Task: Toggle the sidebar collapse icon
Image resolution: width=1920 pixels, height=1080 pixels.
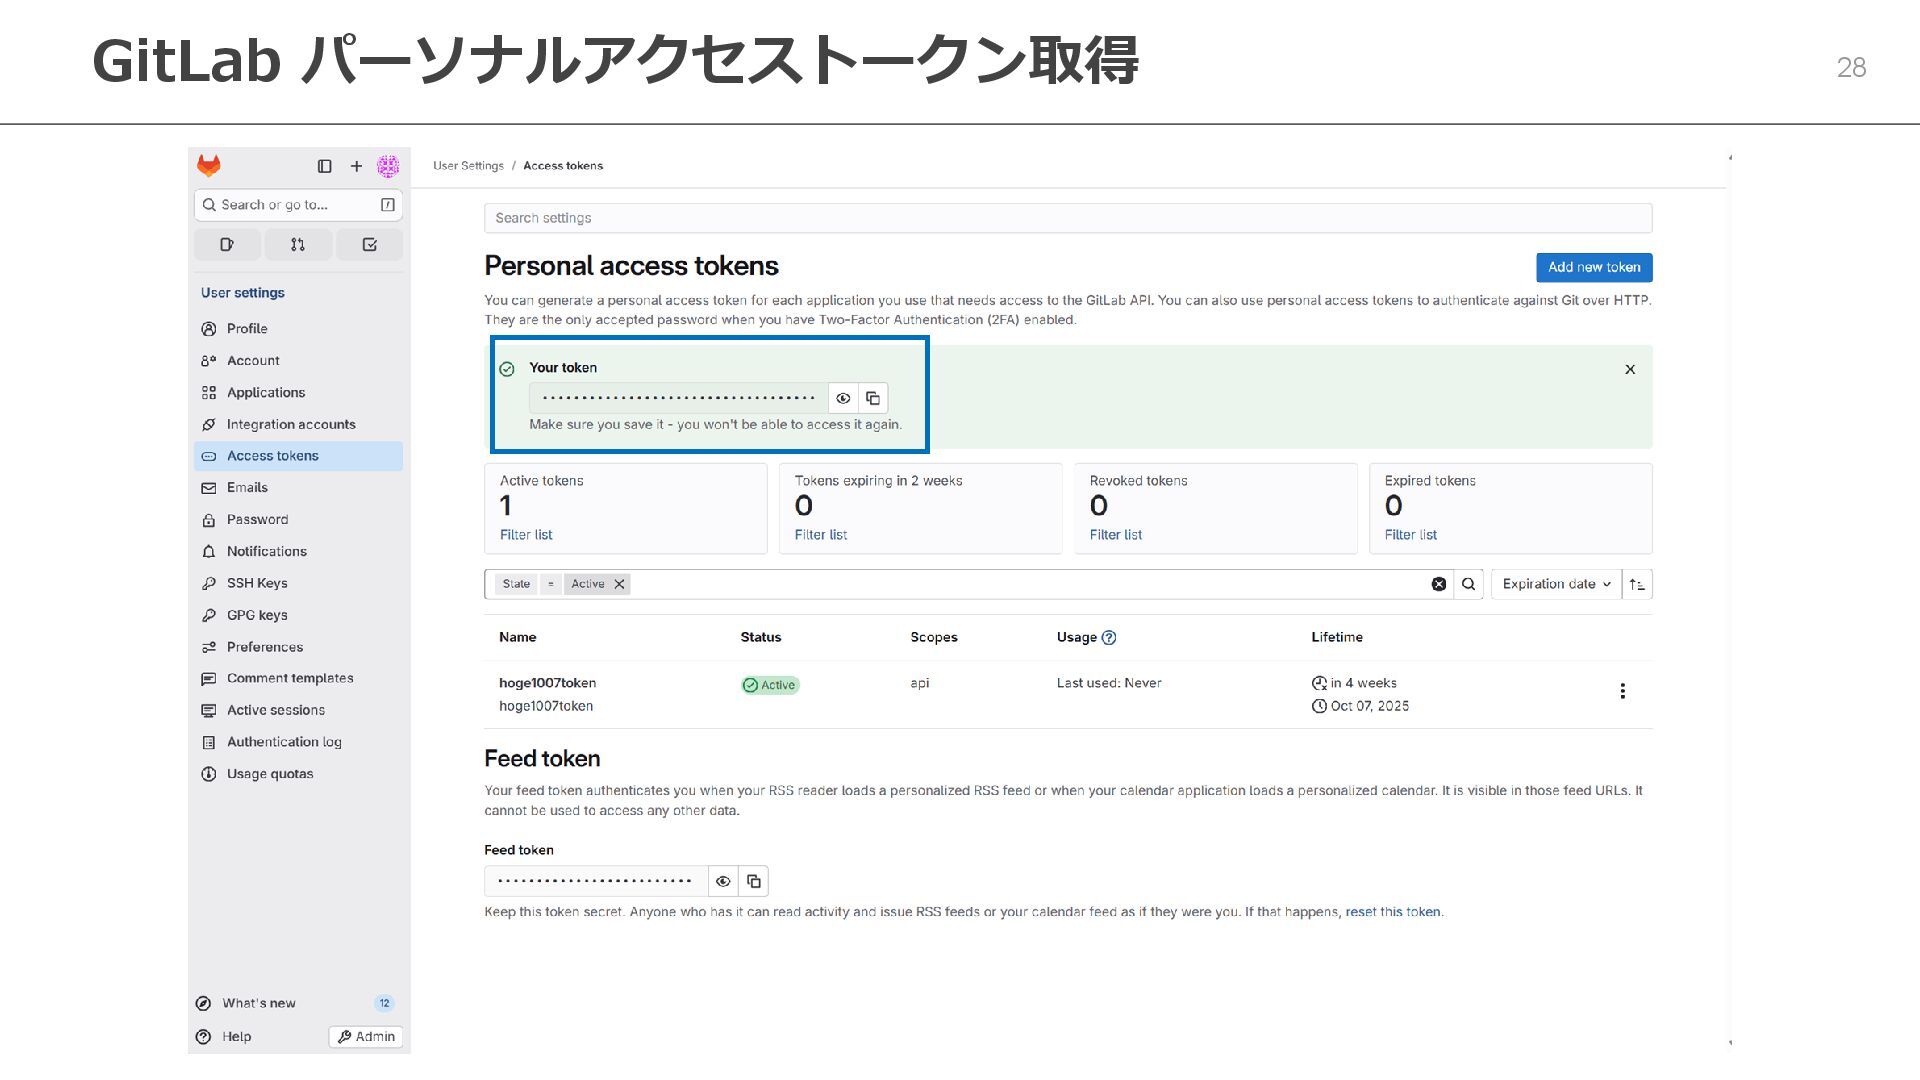Action: (x=324, y=166)
